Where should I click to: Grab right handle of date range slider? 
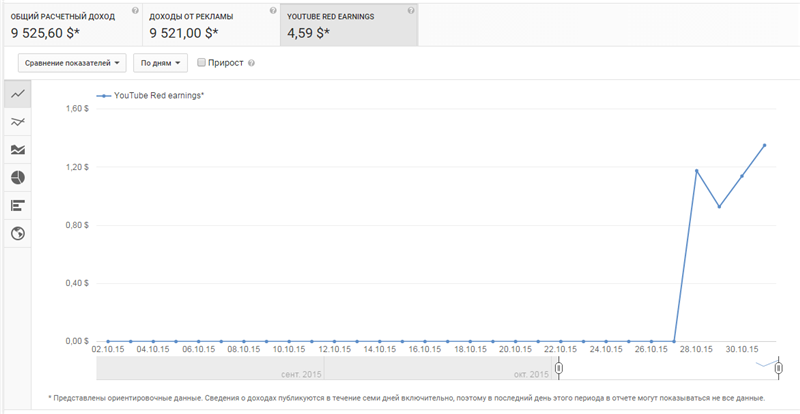click(x=779, y=368)
